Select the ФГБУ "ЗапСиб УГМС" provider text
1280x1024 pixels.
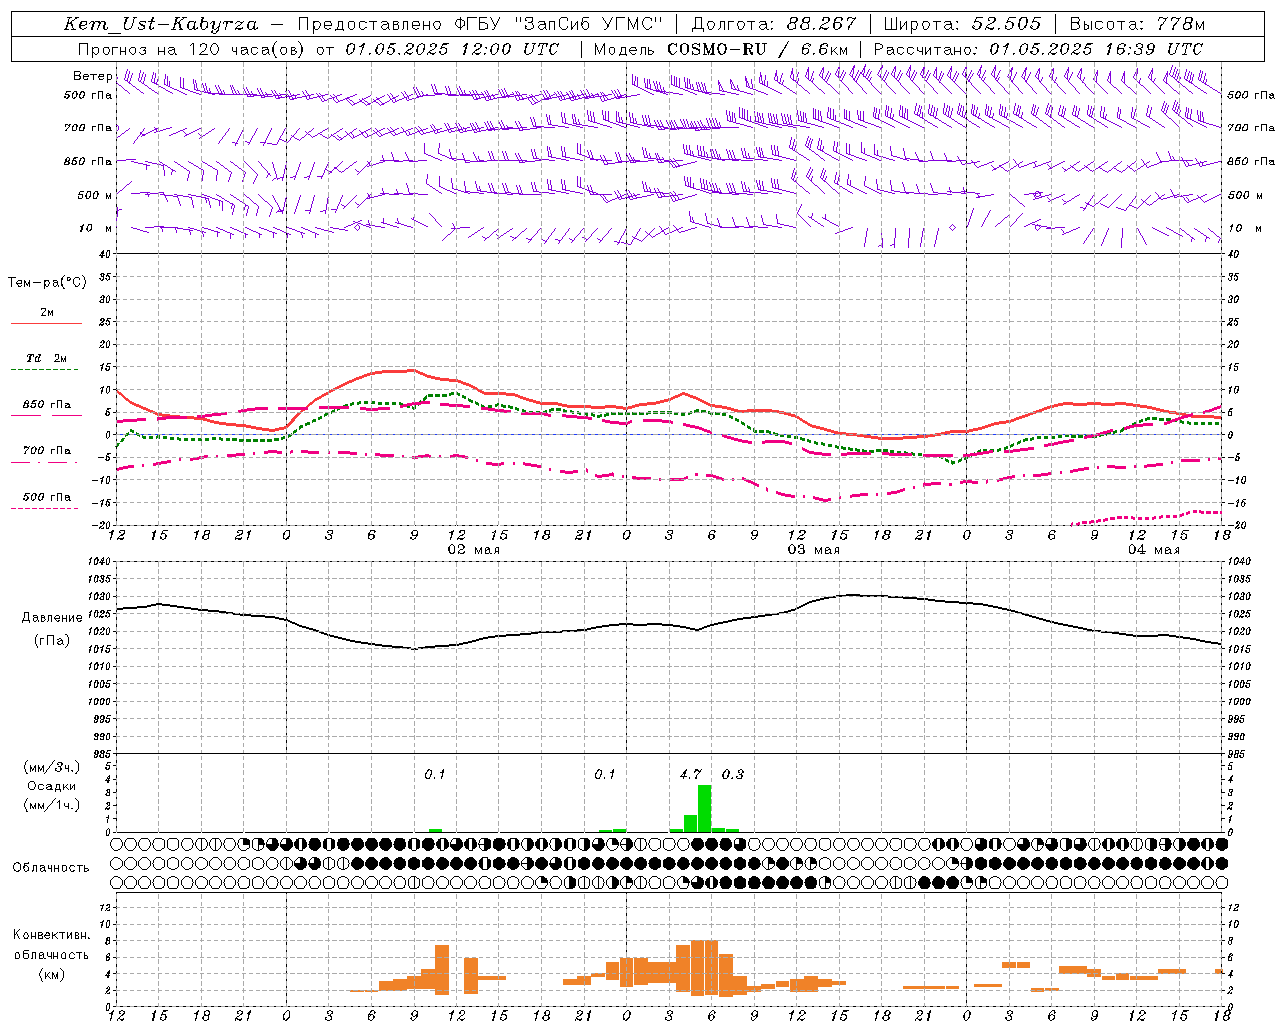(560, 24)
